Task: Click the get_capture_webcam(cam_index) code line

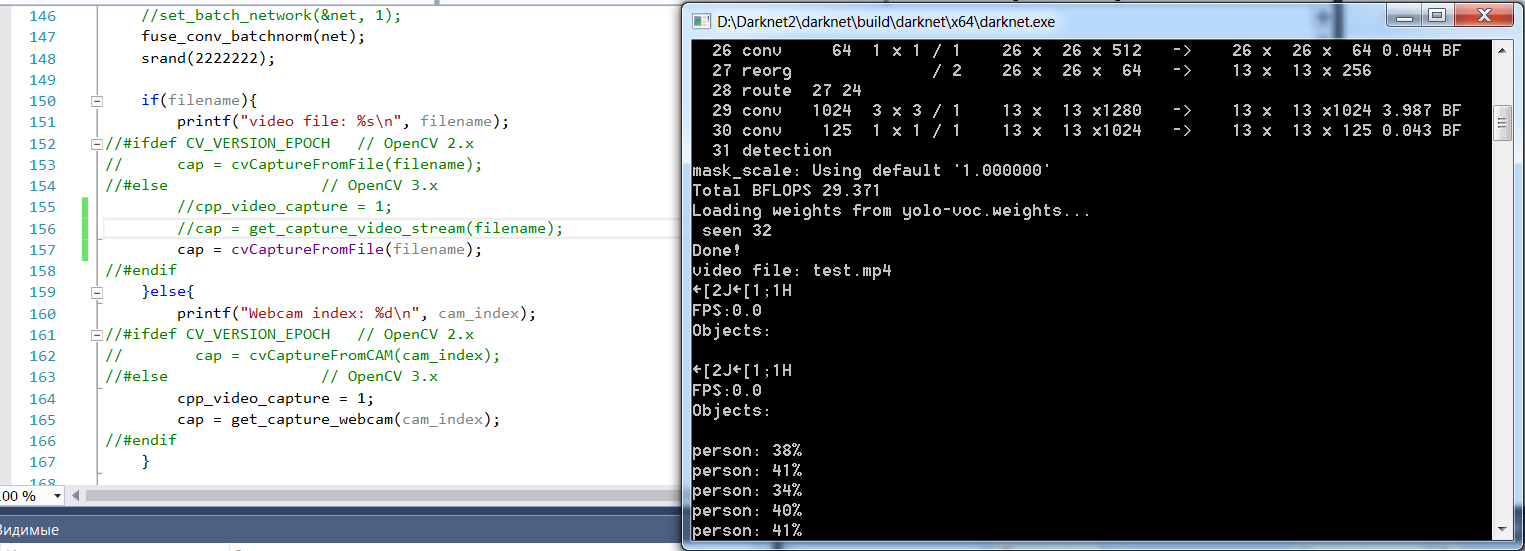Action: tap(338, 420)
